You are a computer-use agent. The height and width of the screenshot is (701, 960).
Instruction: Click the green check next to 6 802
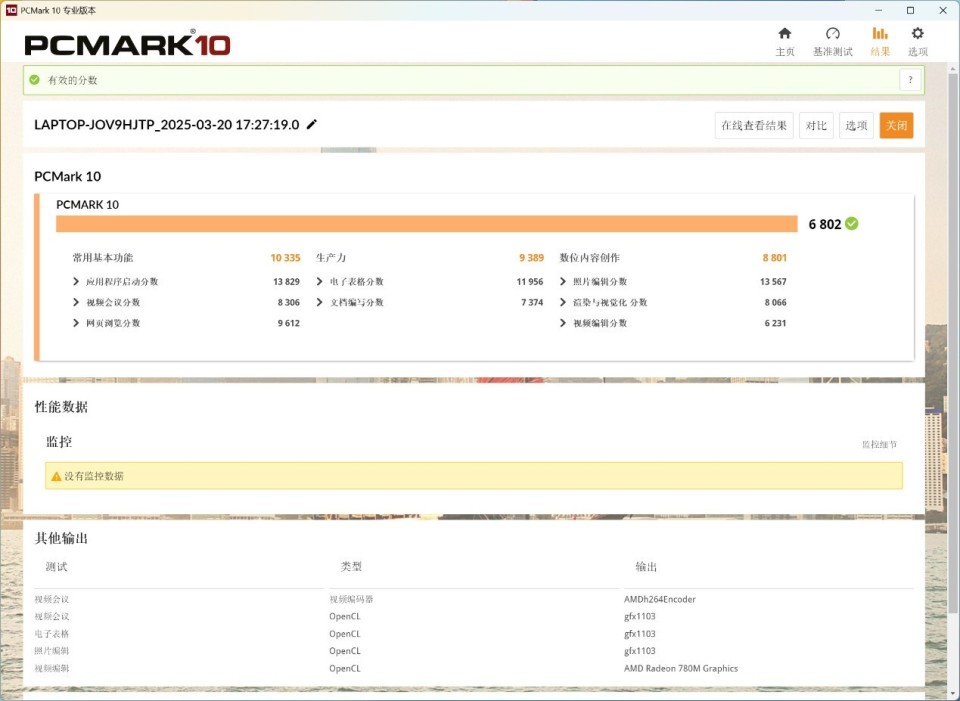click(x=851, y=224)
